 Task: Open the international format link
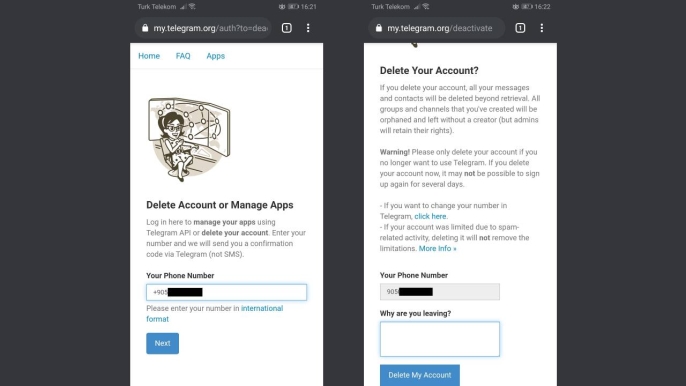point(214,314)
